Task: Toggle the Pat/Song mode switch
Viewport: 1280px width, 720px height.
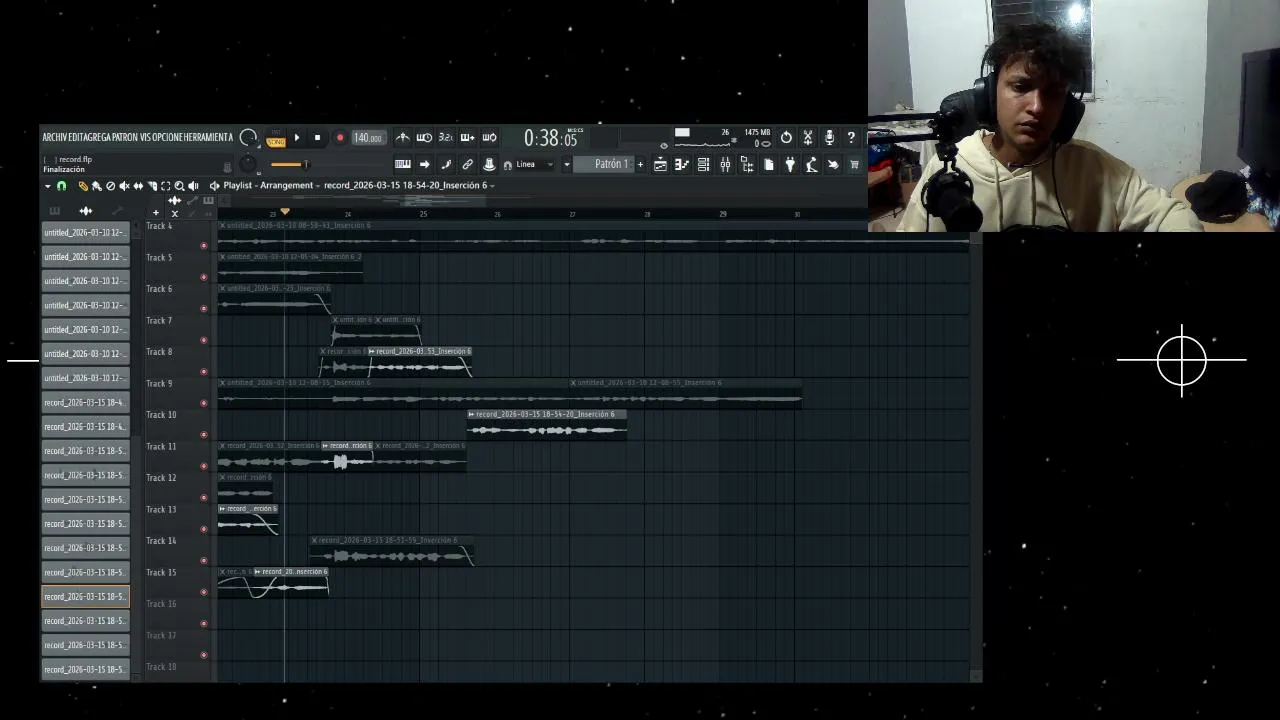Action: (275, 138)
